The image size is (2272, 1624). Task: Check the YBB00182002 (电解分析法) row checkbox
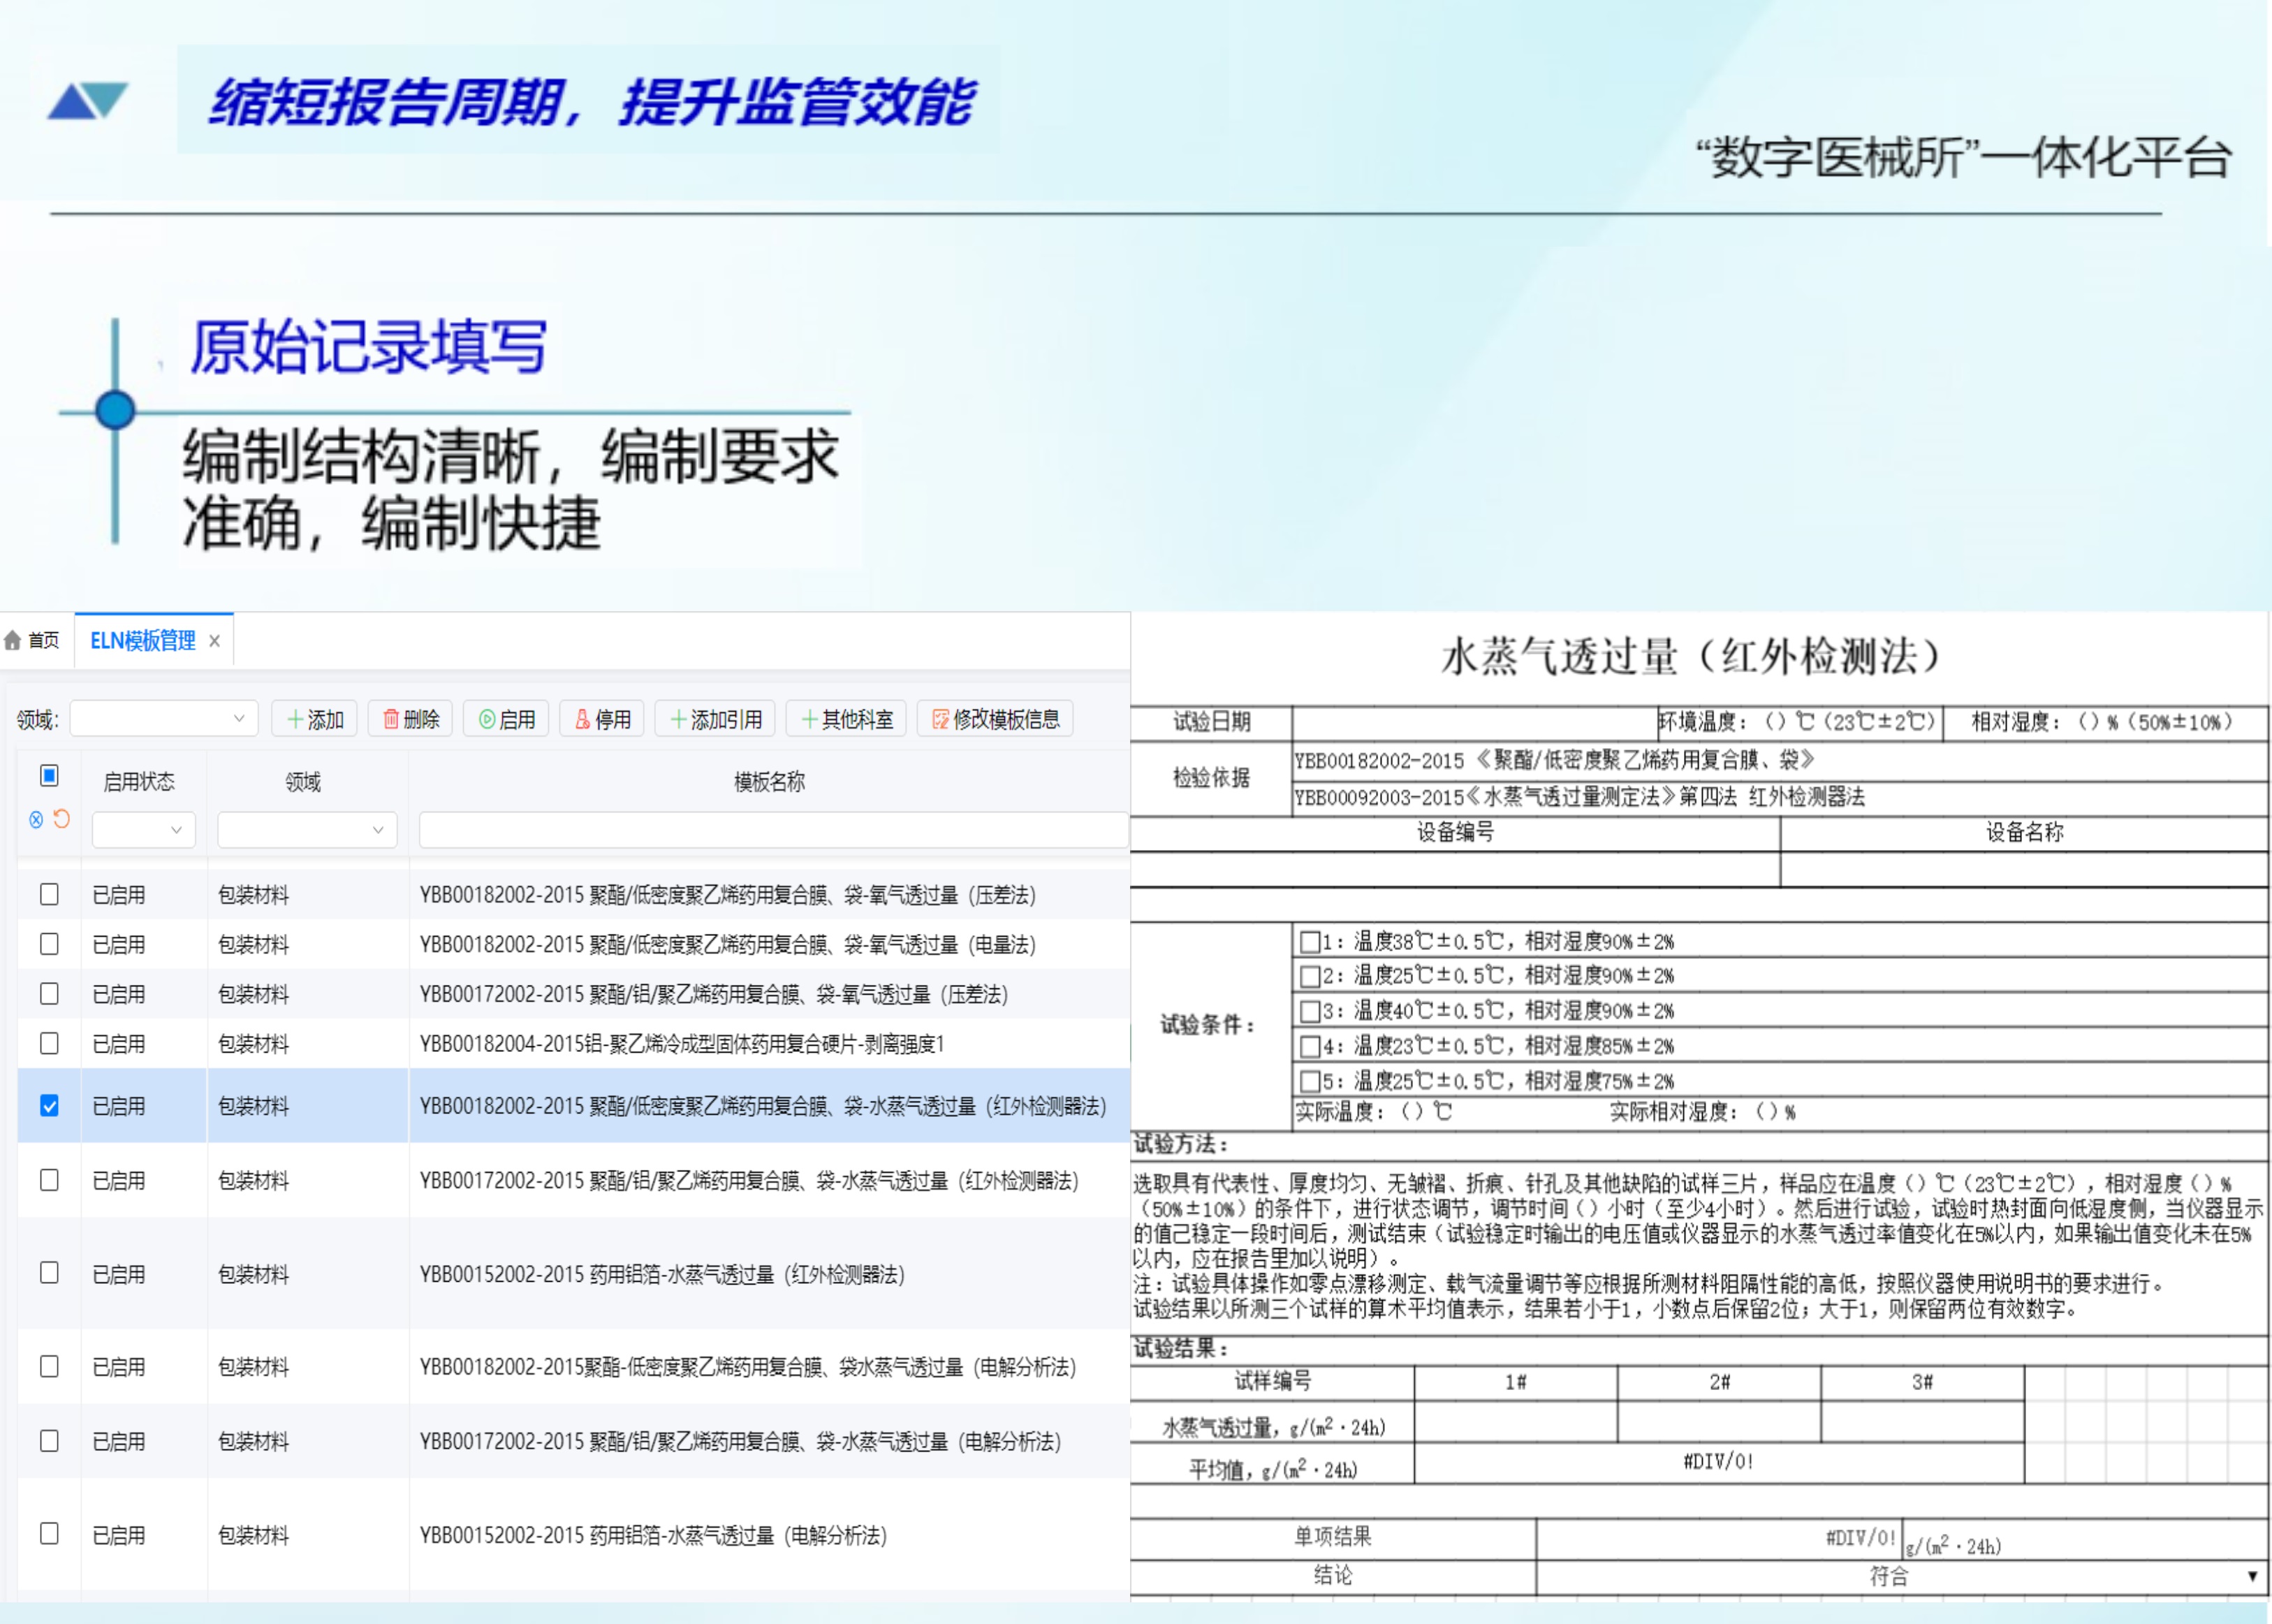pos(49,1367)
